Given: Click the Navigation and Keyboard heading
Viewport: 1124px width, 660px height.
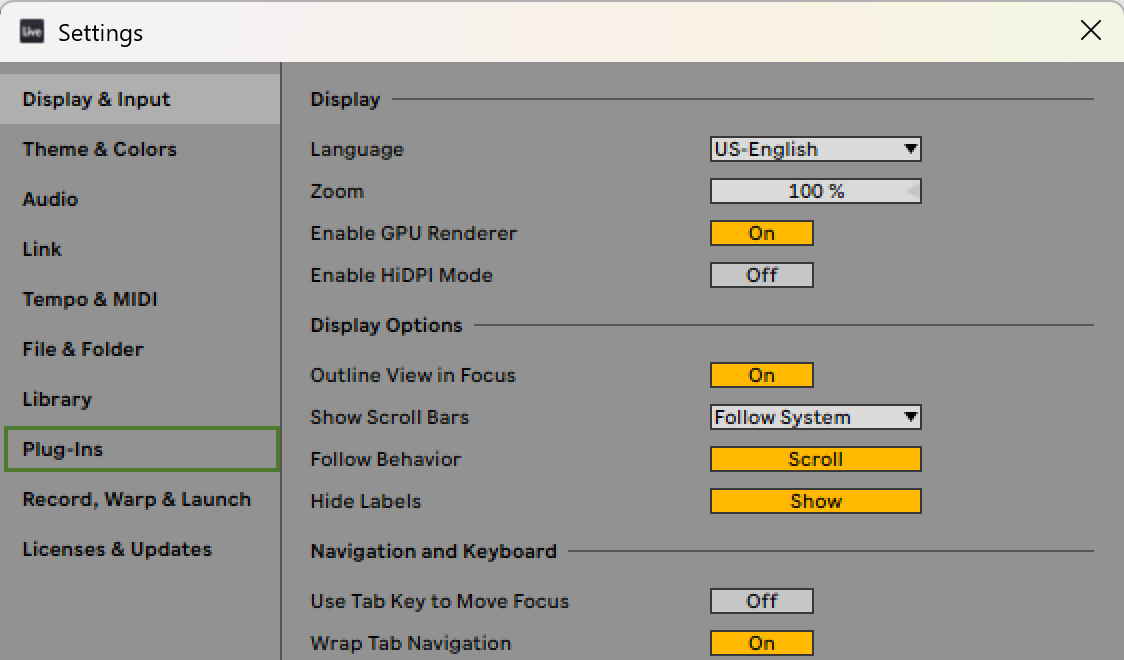Looking at the screenshot, I should point(434,551).
